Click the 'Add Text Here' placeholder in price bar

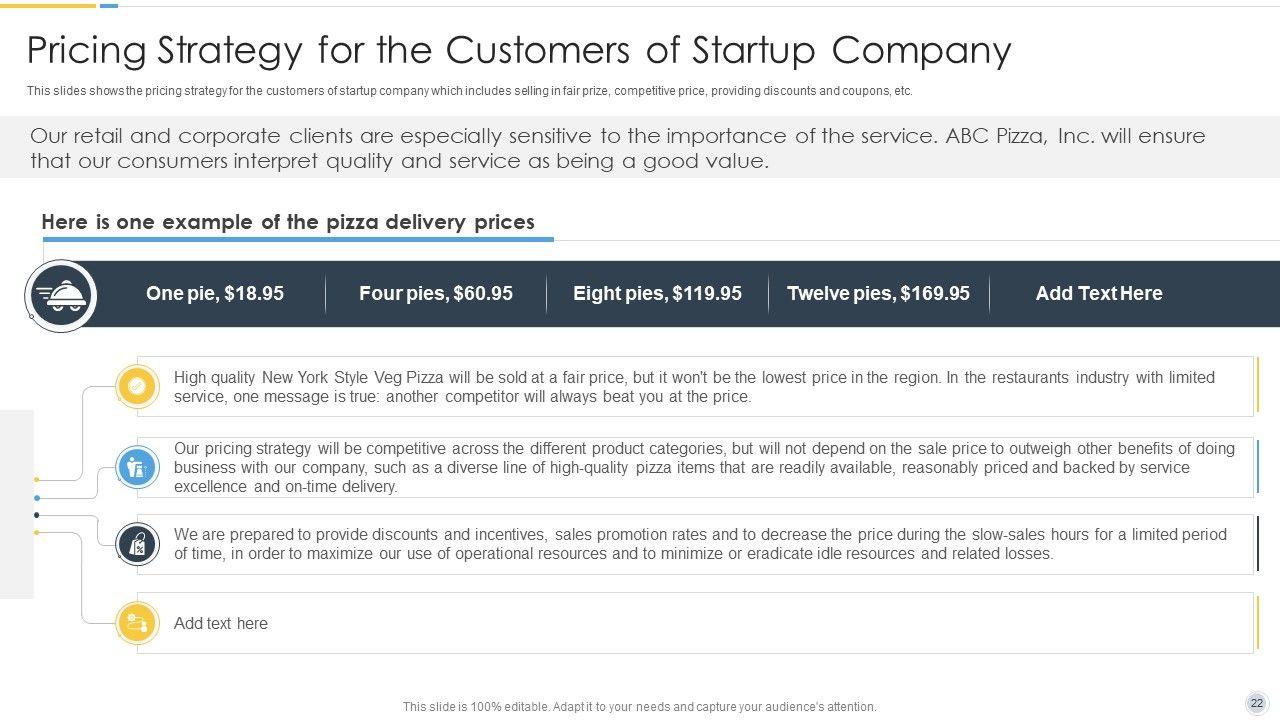pos(1099,293)
